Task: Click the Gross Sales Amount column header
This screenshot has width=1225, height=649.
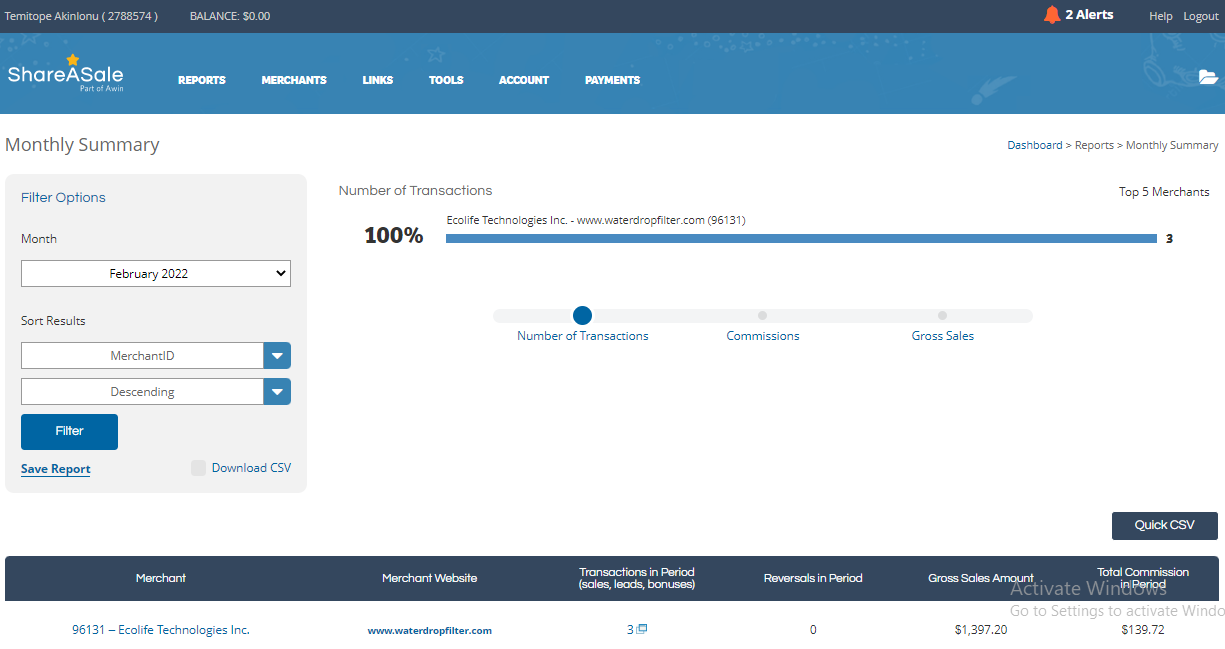Action: 981,578
